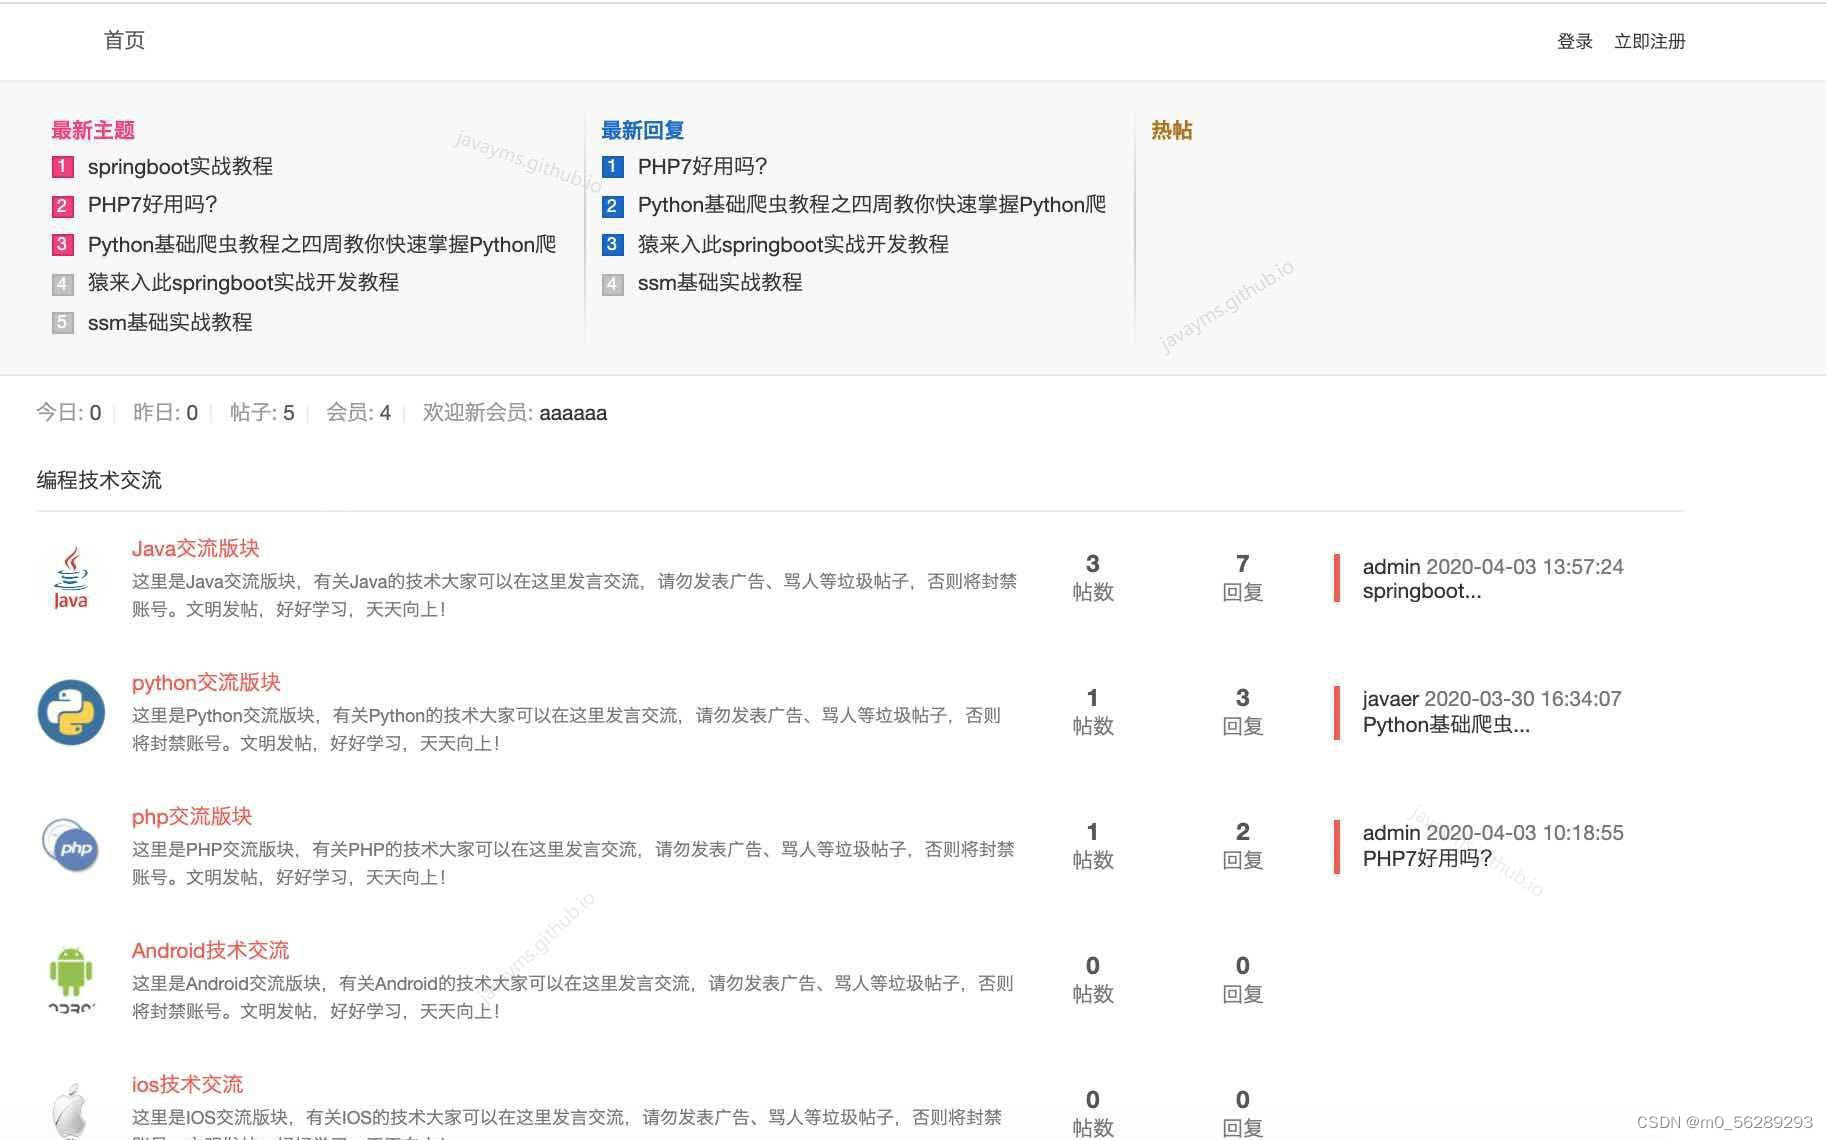The height and width of the screenshot is (1140, 1828).
Task: Open PHP7好用吗? in 最新主题 list
Action: [152, 205]
